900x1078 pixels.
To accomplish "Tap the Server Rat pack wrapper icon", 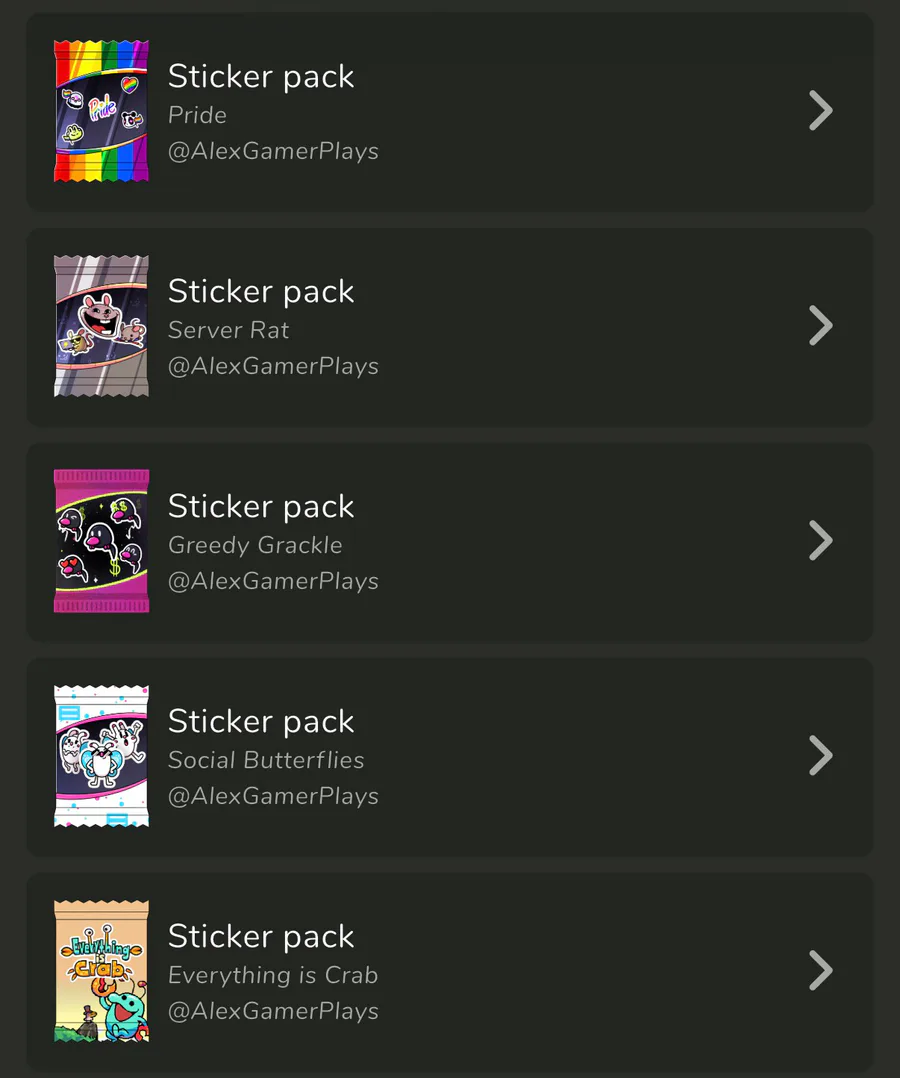I will 101,326.
